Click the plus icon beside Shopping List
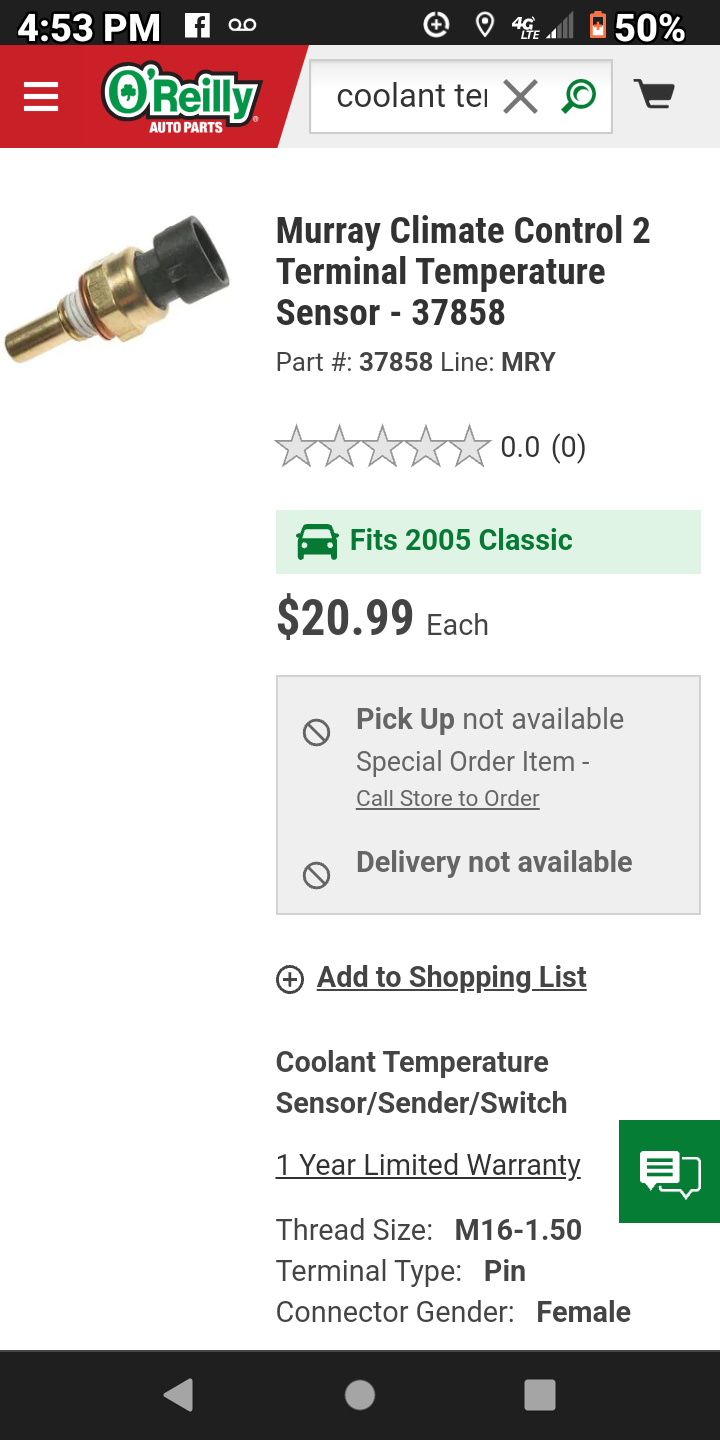Image resolution: width=720 pixels, height=1440 pixels. tap(290, 979)
